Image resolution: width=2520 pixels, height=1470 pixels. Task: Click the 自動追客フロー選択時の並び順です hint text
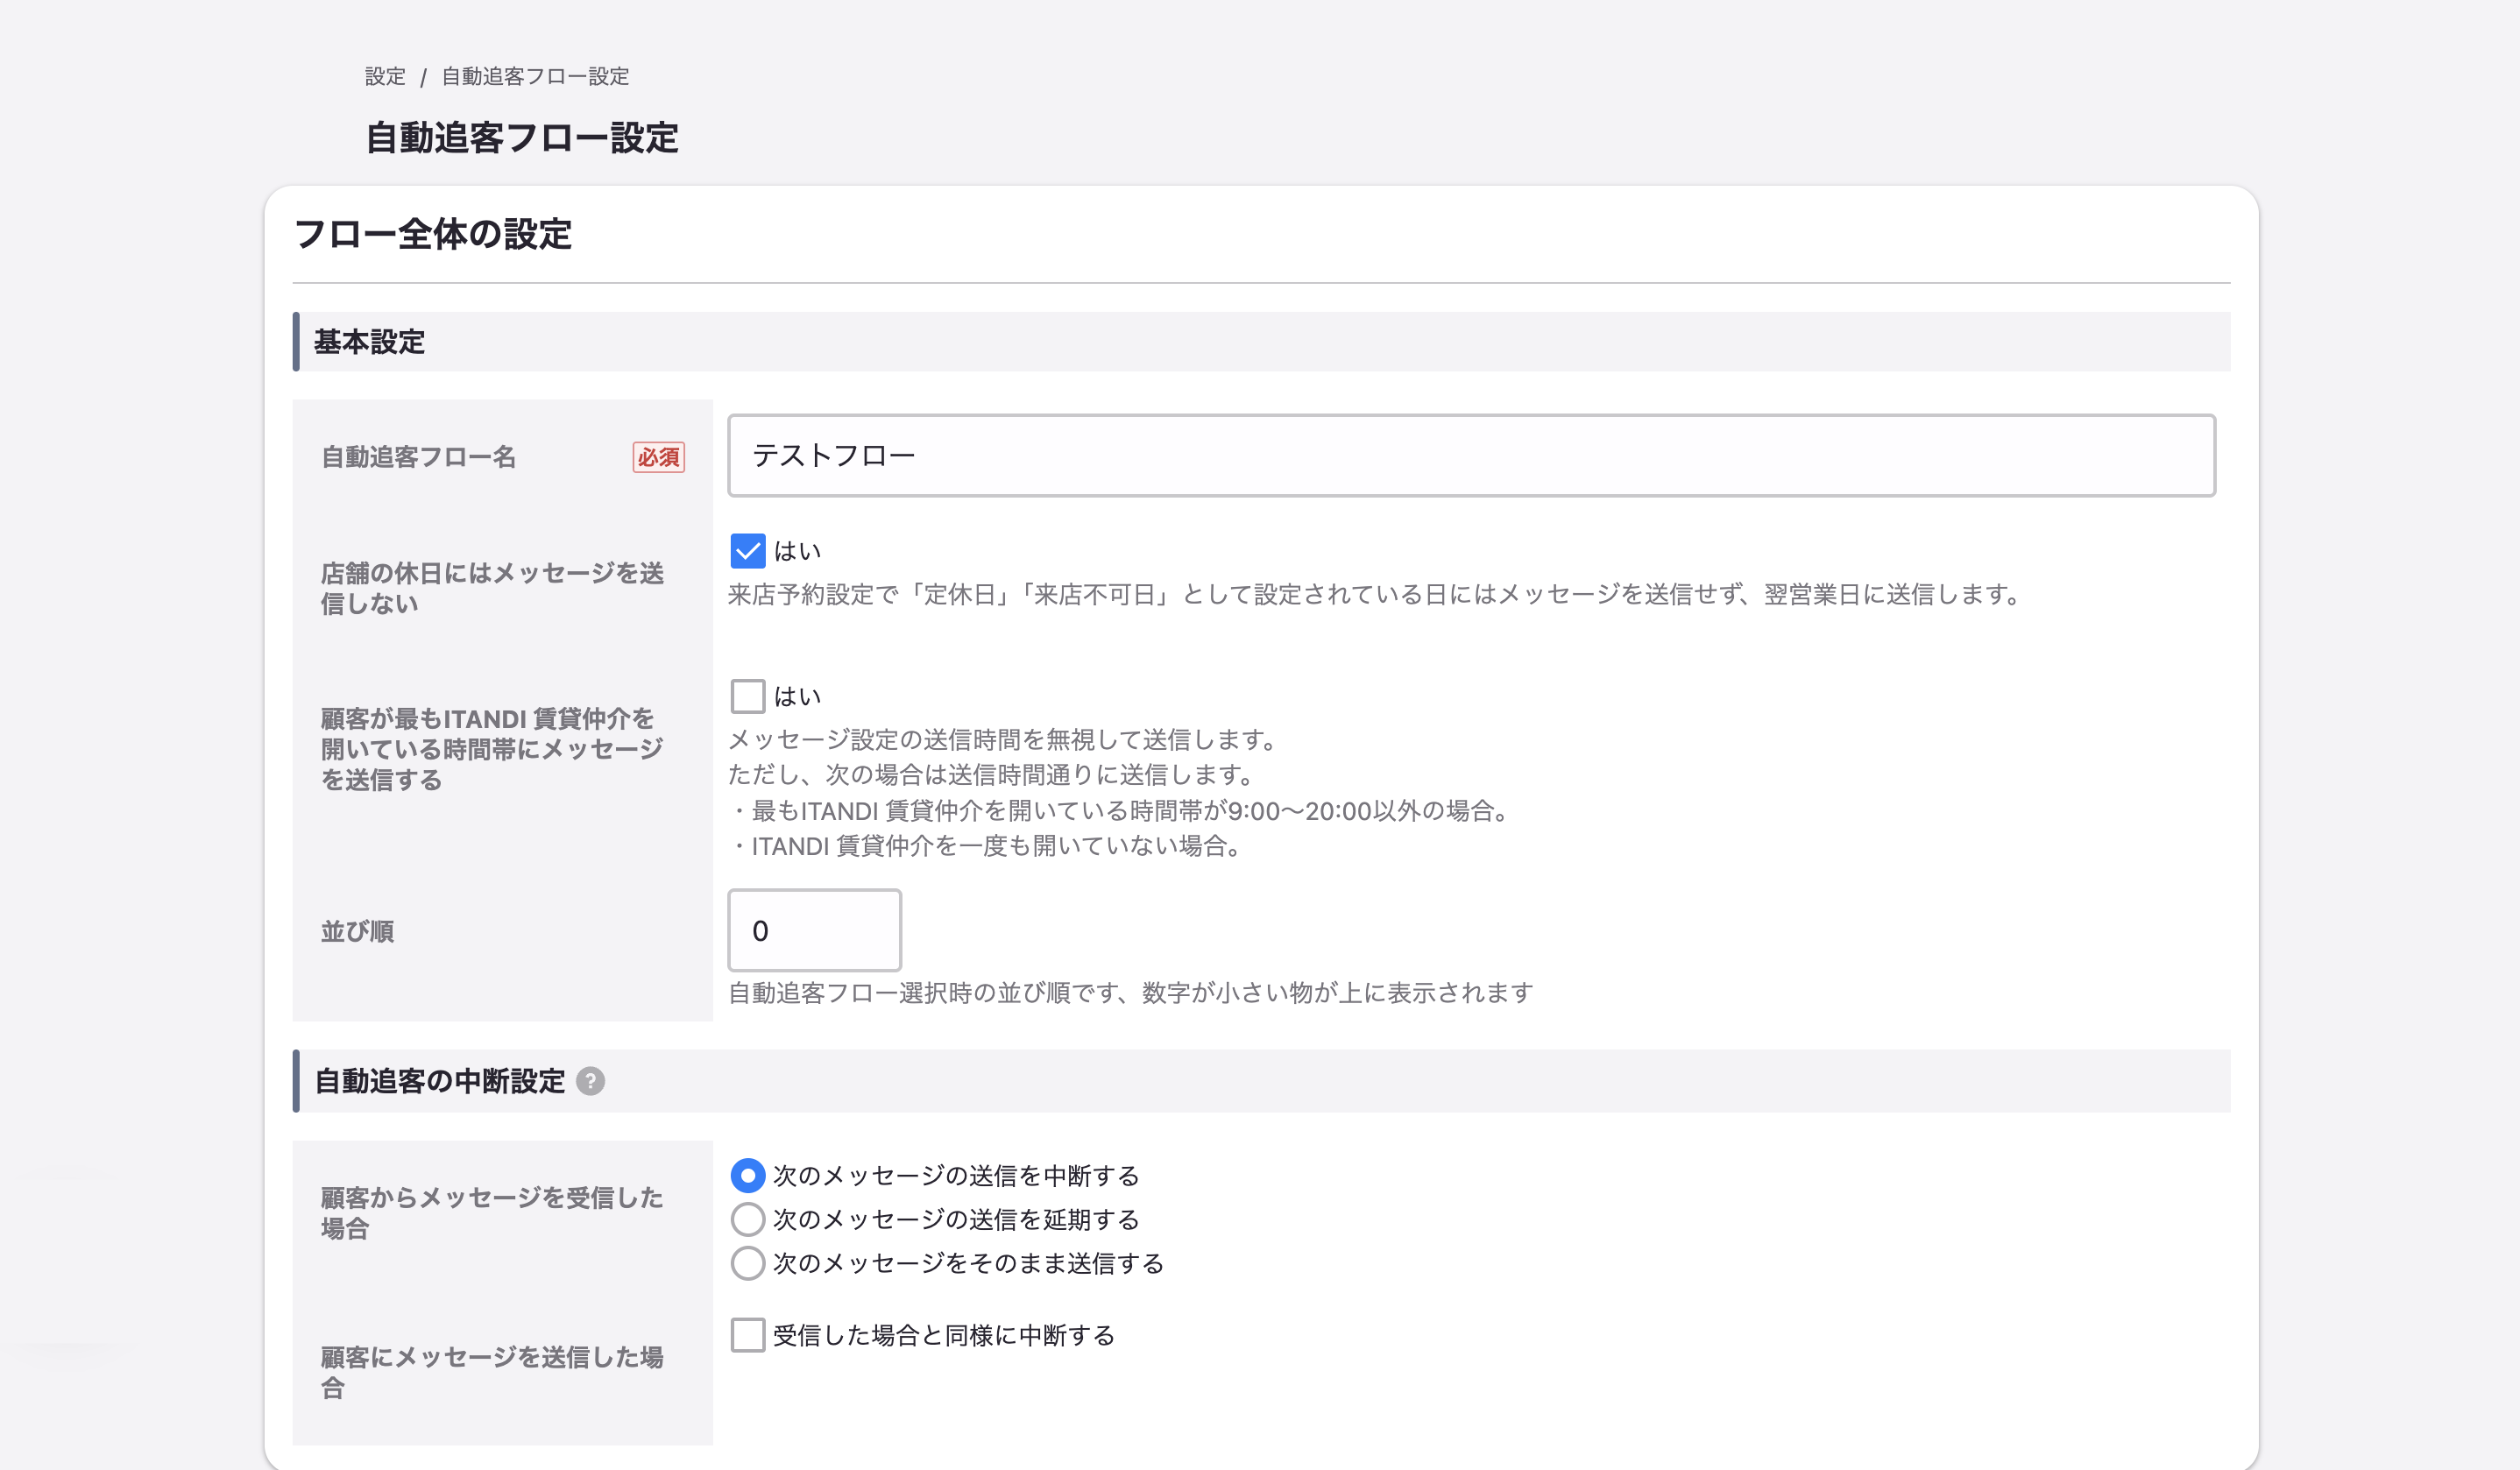[1130, 993]
